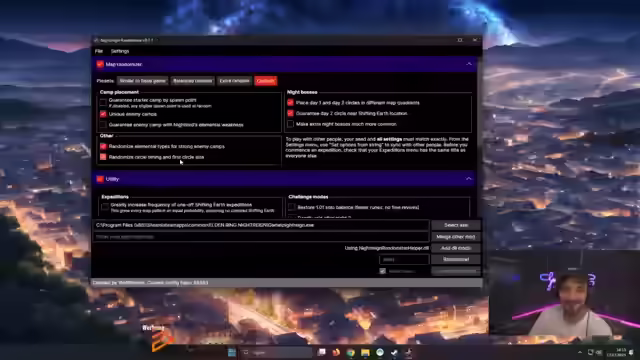Click the Select exe button

point(456,225)
